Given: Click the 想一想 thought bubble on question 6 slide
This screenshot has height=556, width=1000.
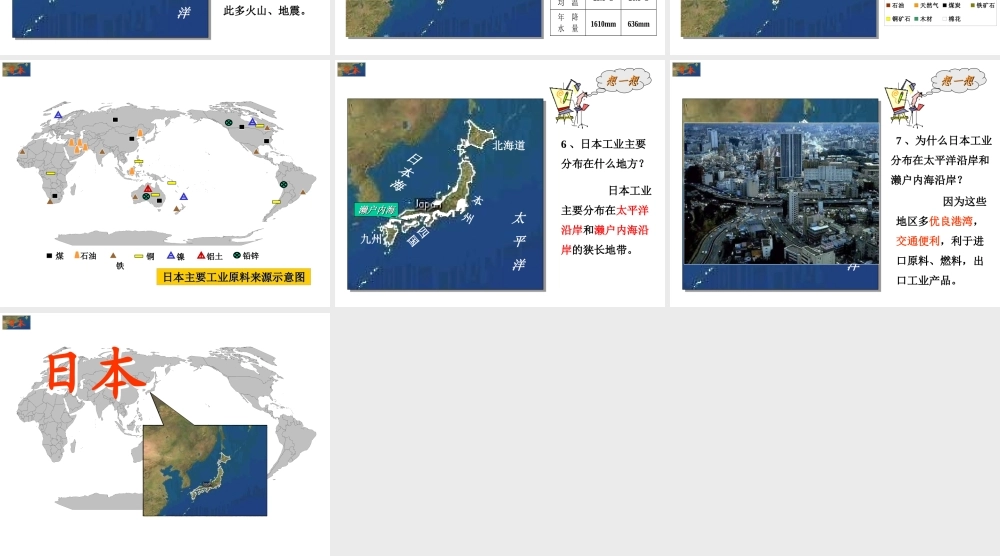Looking at the screenshot, I should pyautogui.click(x=623, y=80).
